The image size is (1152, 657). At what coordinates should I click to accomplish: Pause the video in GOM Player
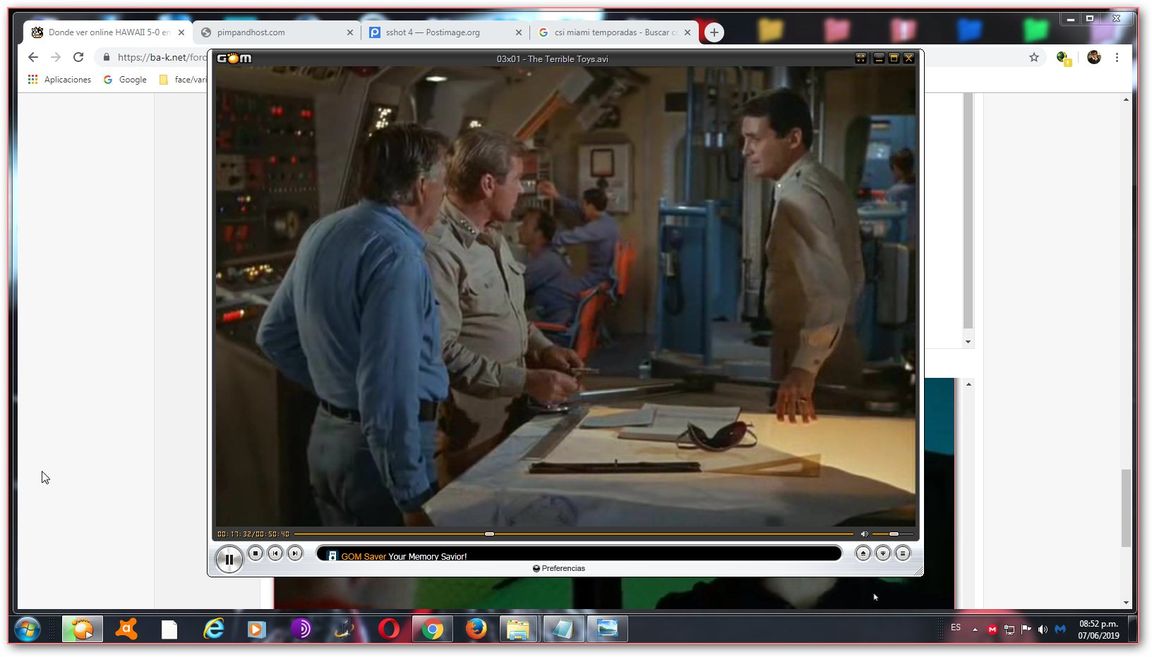pos(229,559)
